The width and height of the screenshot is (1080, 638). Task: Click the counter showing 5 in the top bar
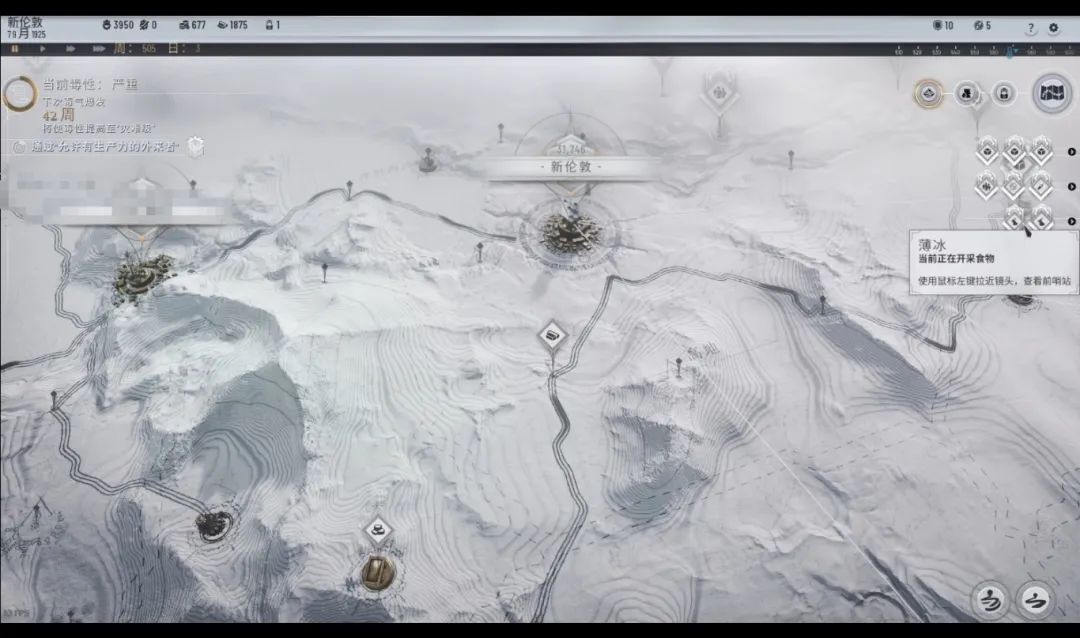(982, 25)
